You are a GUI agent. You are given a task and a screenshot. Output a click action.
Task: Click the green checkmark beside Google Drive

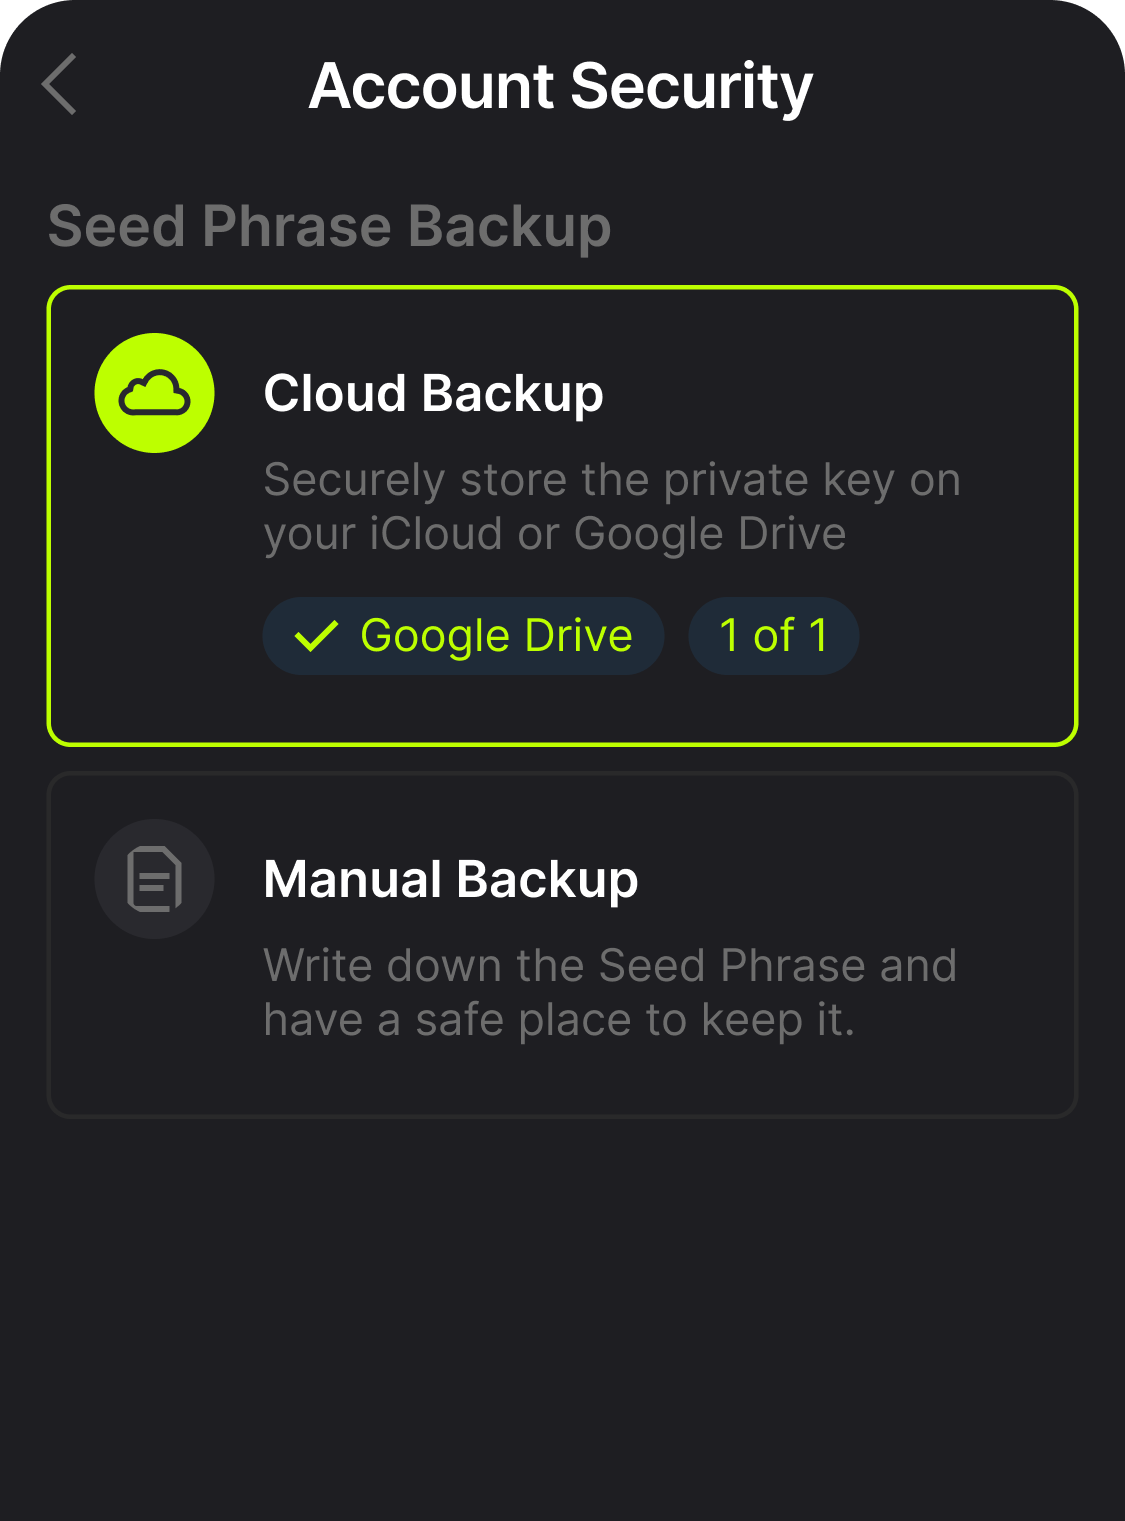point(316,636)
